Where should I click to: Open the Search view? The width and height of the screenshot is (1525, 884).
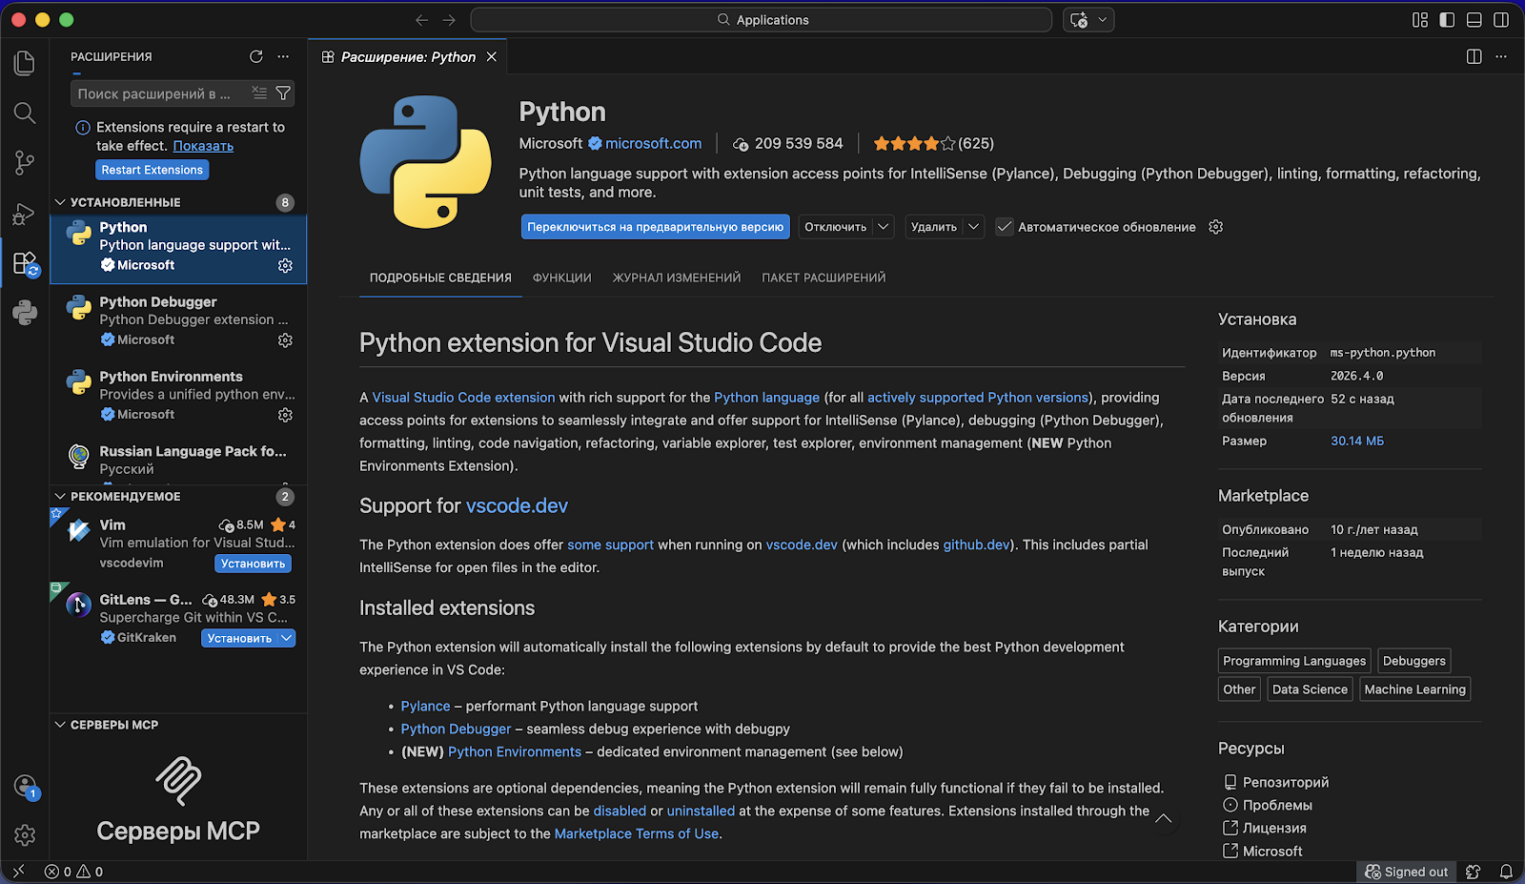[x=24, y=112]
